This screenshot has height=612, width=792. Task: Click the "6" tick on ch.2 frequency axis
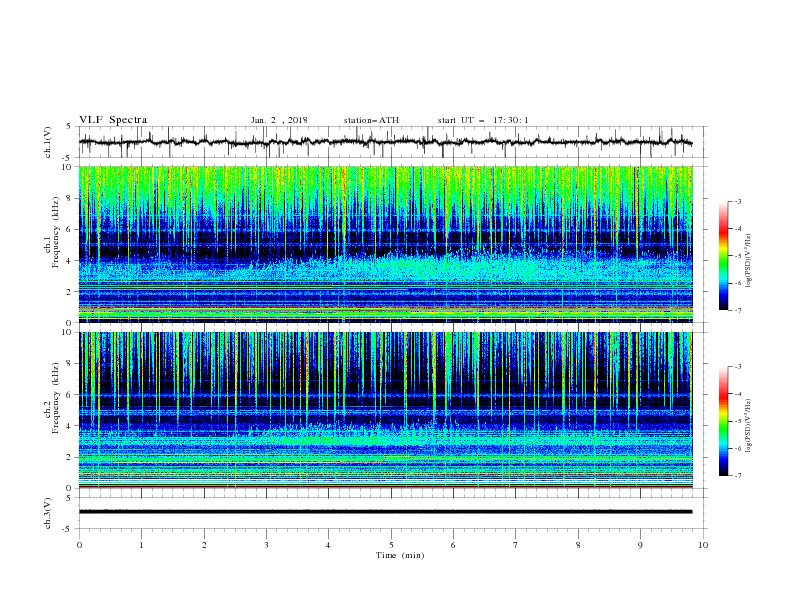[x=71, y=395]
